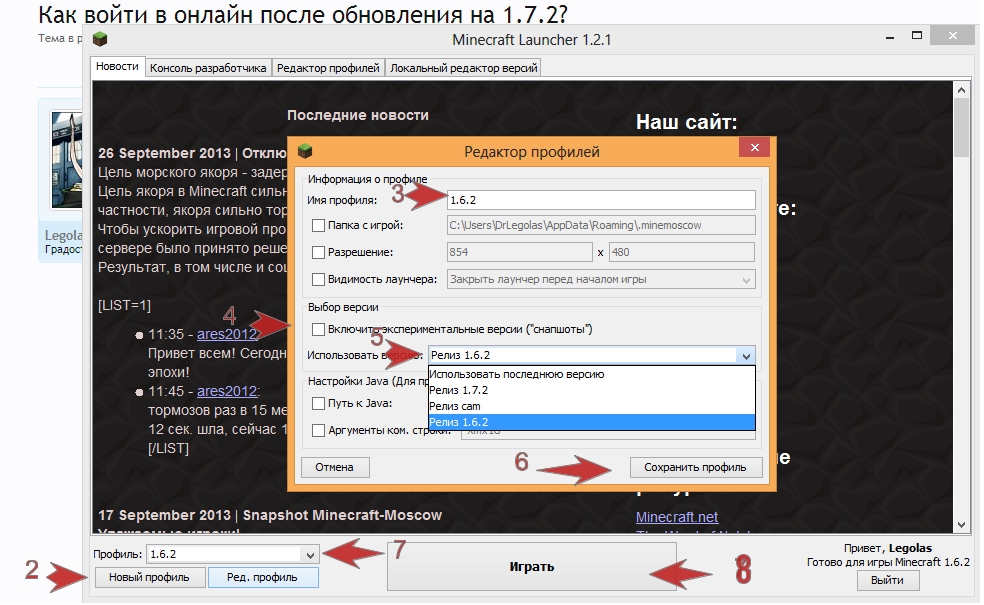Collapse the Использовать версию dropdown arrow
The width and height of the screenshot is (984, 605).
pos(745,355)
